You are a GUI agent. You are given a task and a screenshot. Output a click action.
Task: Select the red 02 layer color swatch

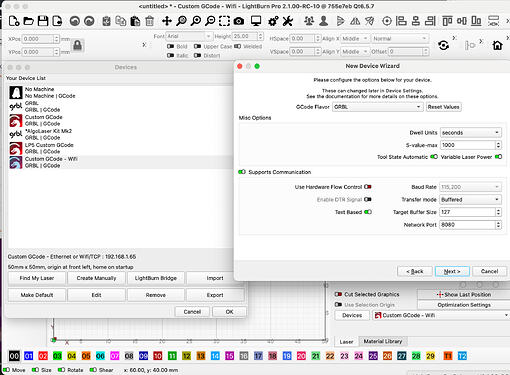(43, 356)
